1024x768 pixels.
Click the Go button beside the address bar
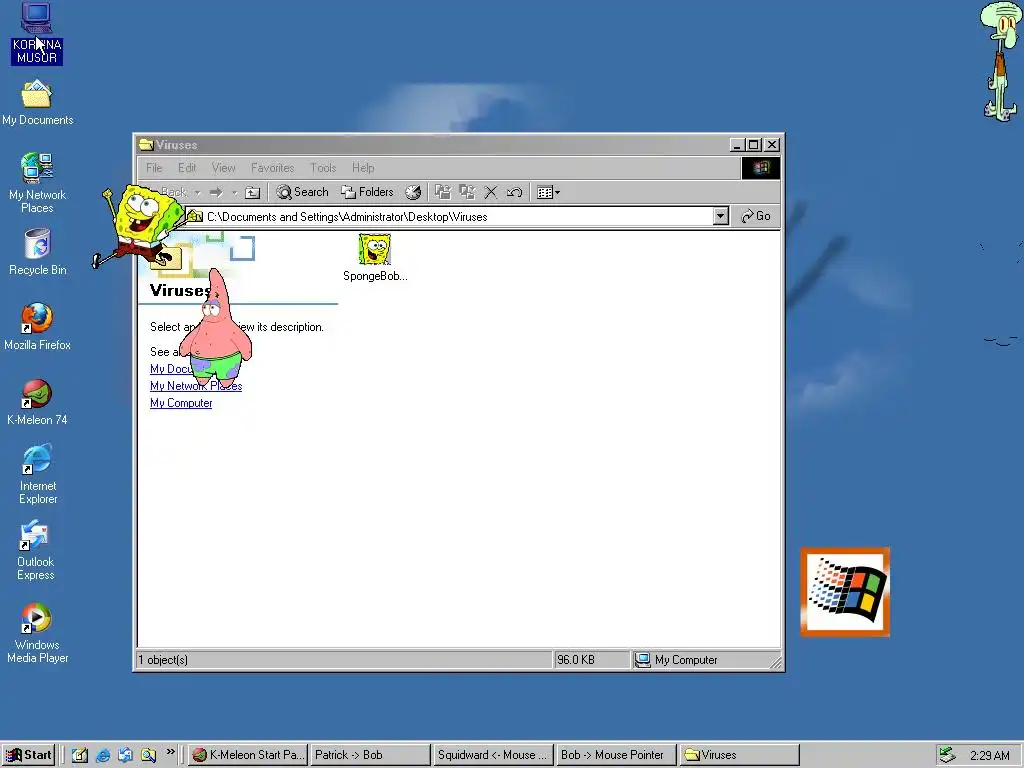pyautogui.click(x=756, y=216)
